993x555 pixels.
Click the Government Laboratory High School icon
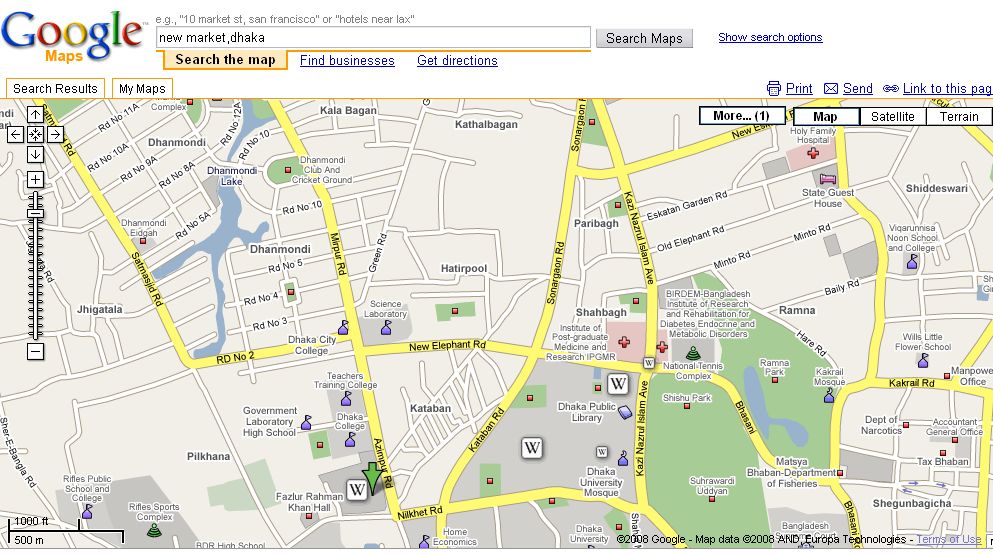(x=307, y=423)
